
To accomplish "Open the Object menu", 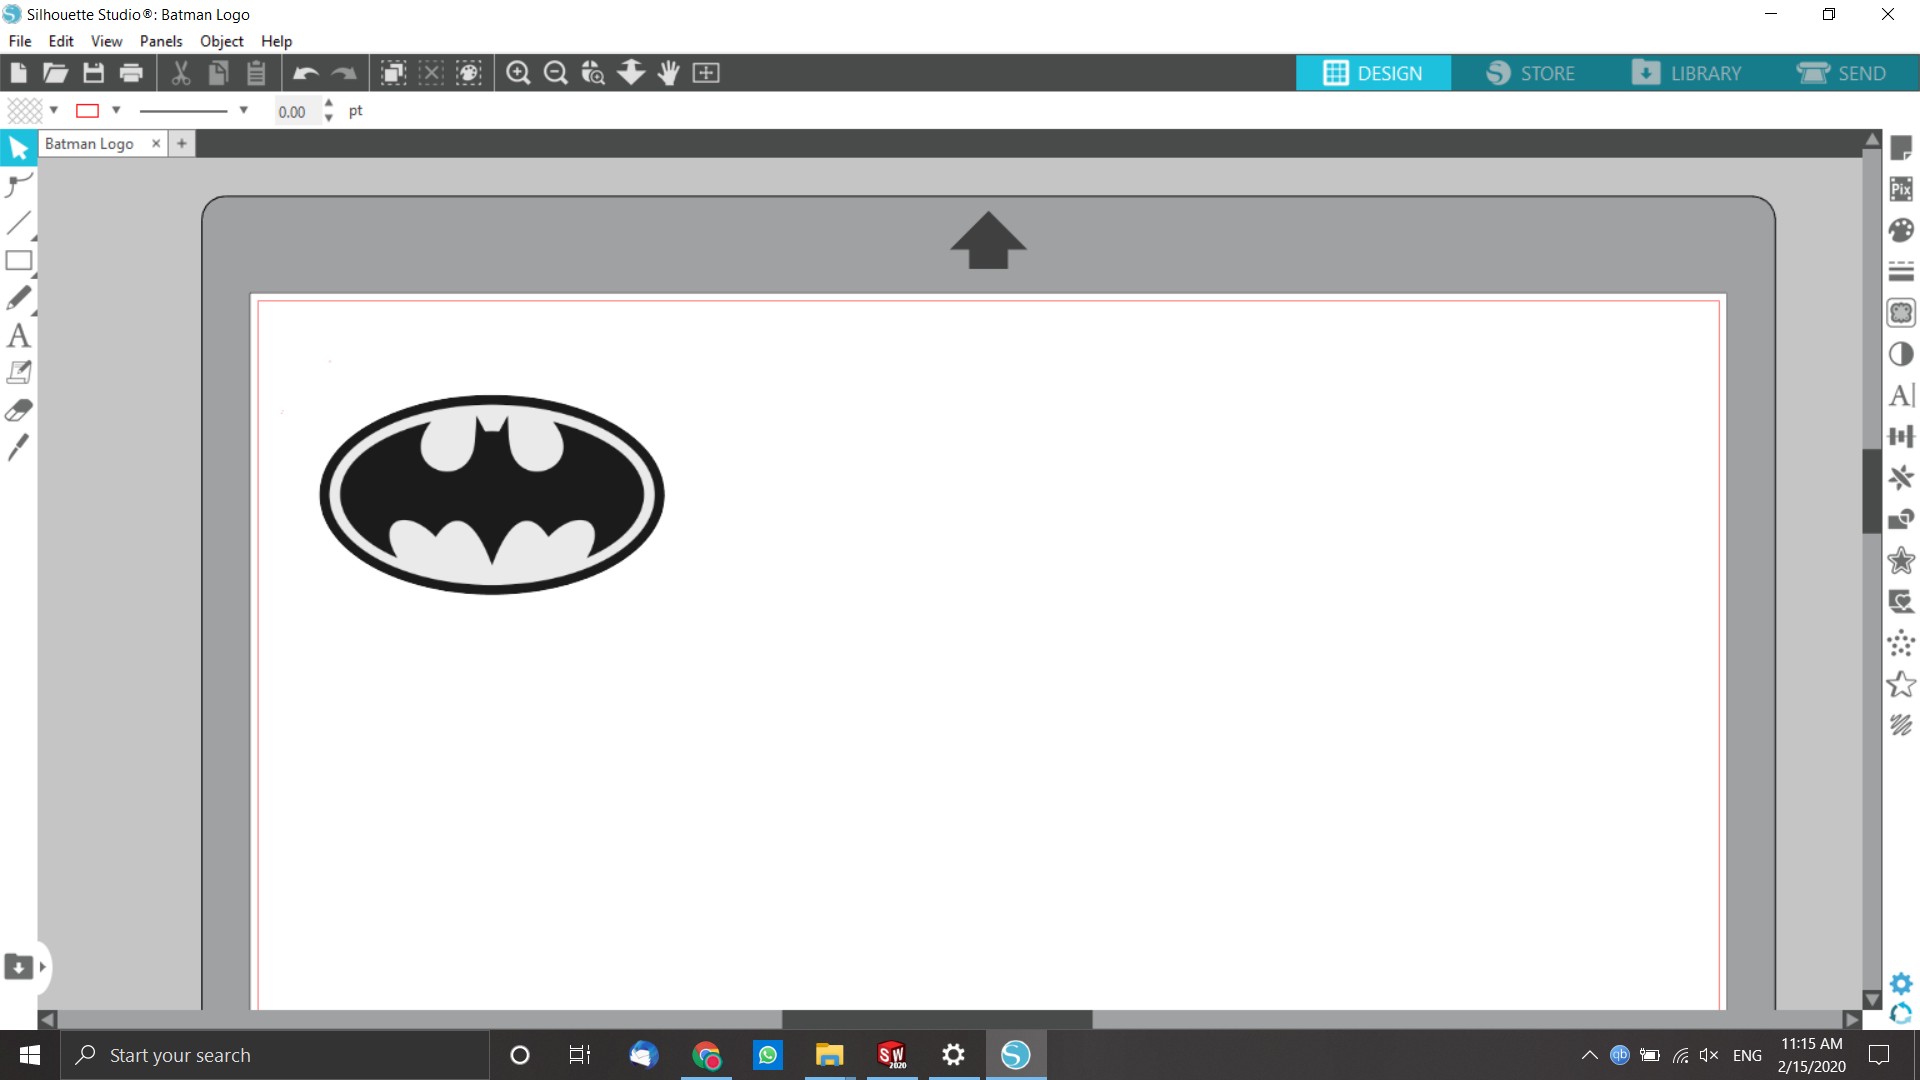I will pyautogui.click(x=221, y=41).
